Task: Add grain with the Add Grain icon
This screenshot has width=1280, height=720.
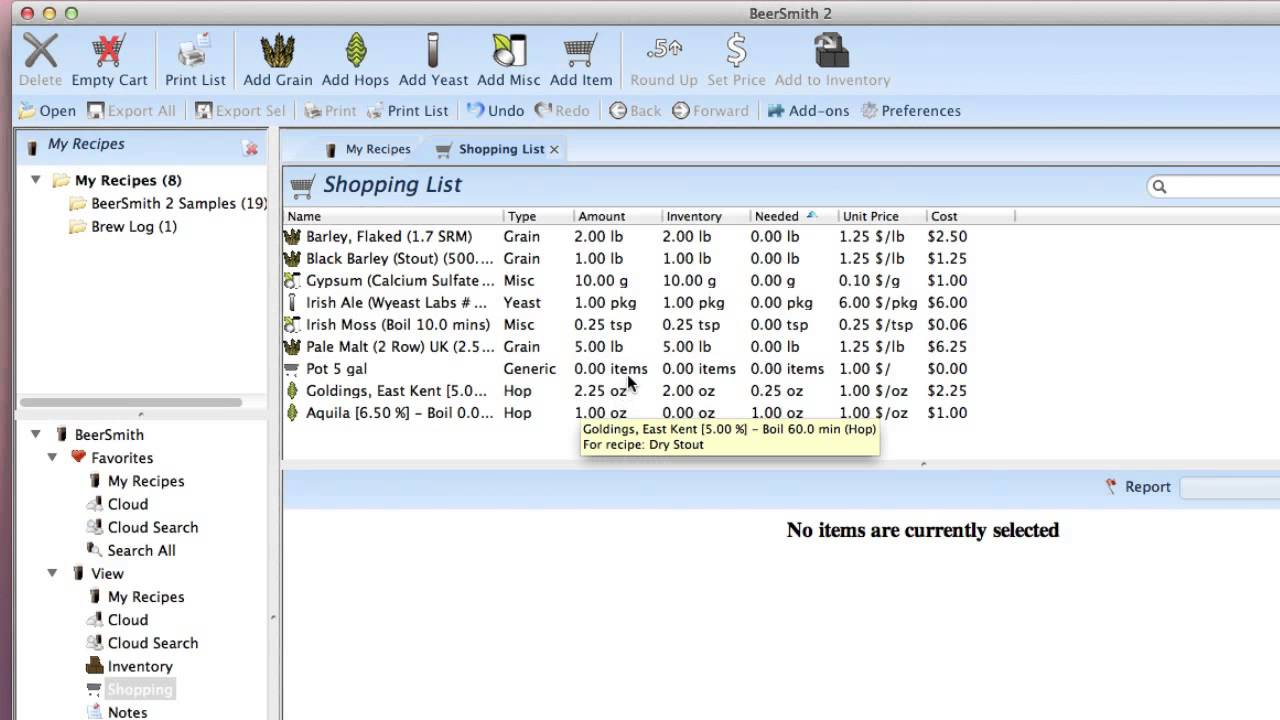Action: point(277,51)
